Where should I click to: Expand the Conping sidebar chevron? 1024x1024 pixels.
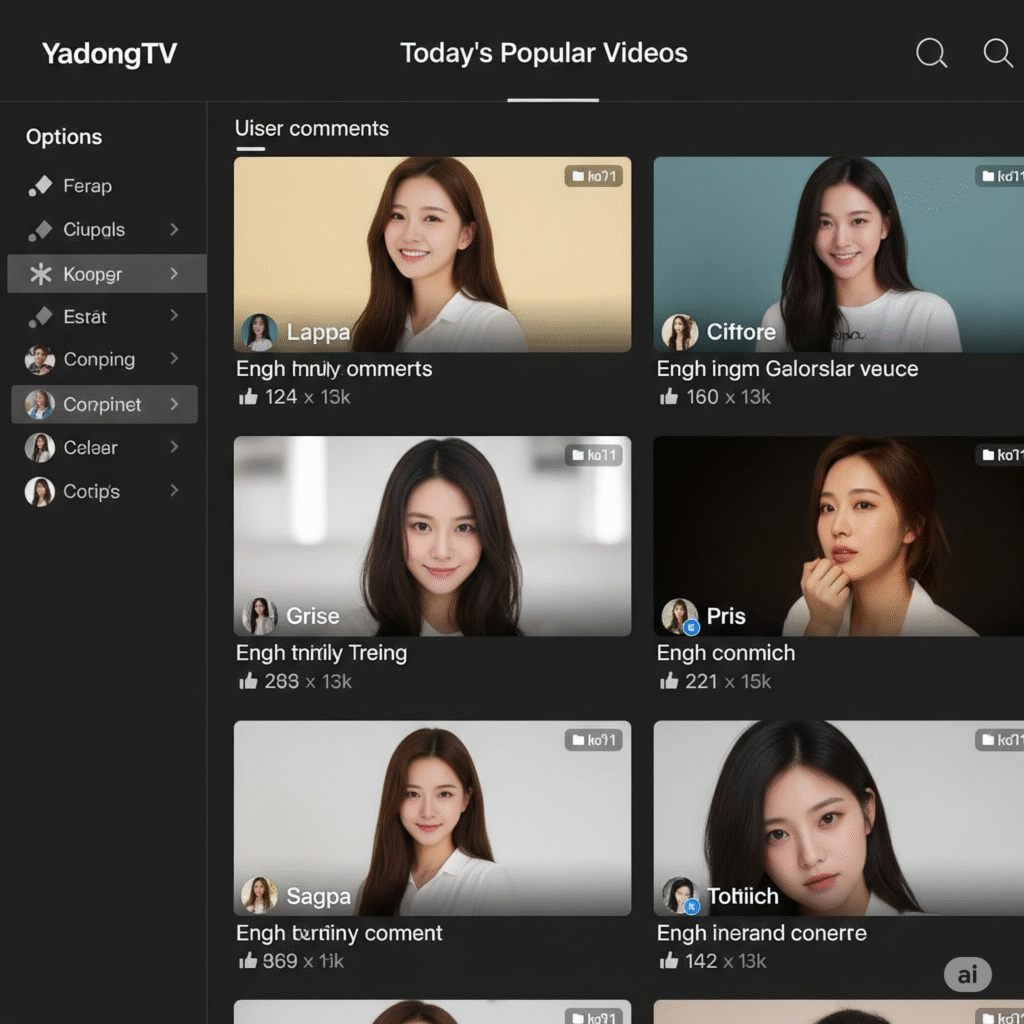pos(174,359)
